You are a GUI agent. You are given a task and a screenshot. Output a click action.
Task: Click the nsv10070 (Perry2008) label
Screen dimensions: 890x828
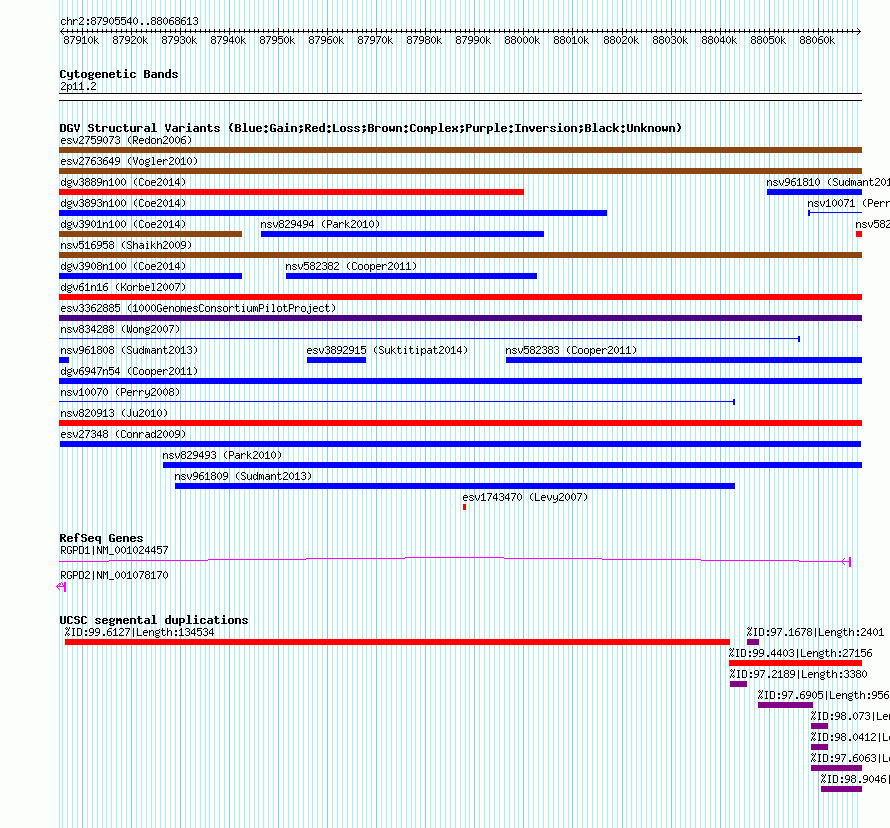click(x=120, y=392)
